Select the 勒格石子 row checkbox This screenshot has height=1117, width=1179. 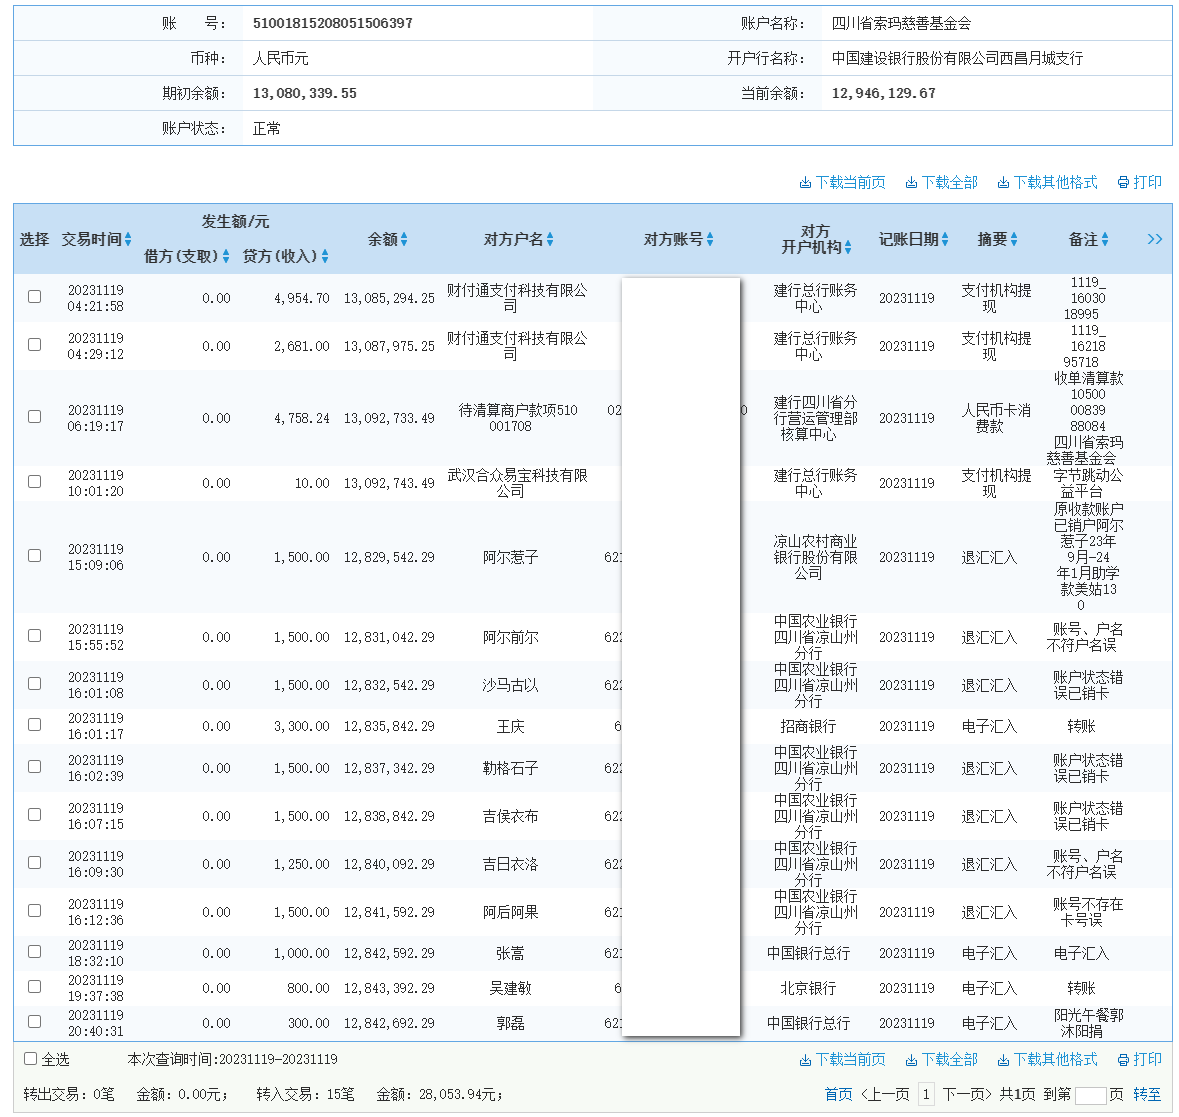35,766
